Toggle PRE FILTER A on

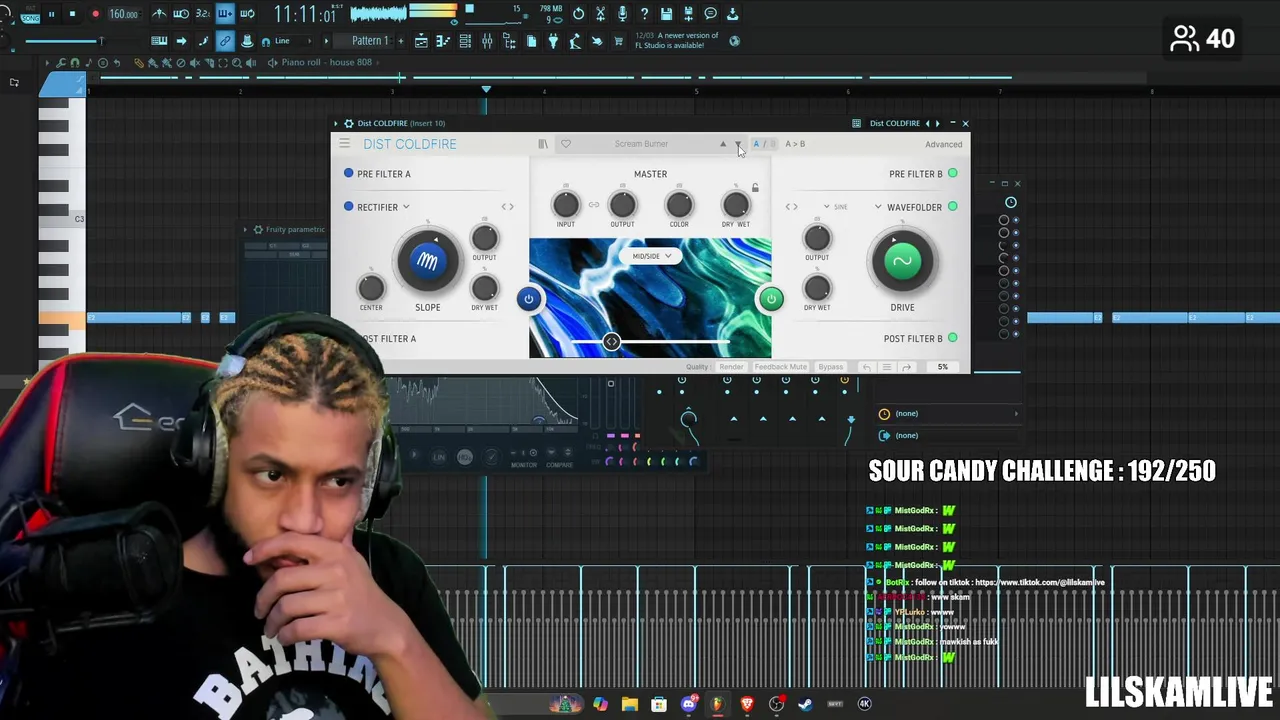(x=349, y=173)
